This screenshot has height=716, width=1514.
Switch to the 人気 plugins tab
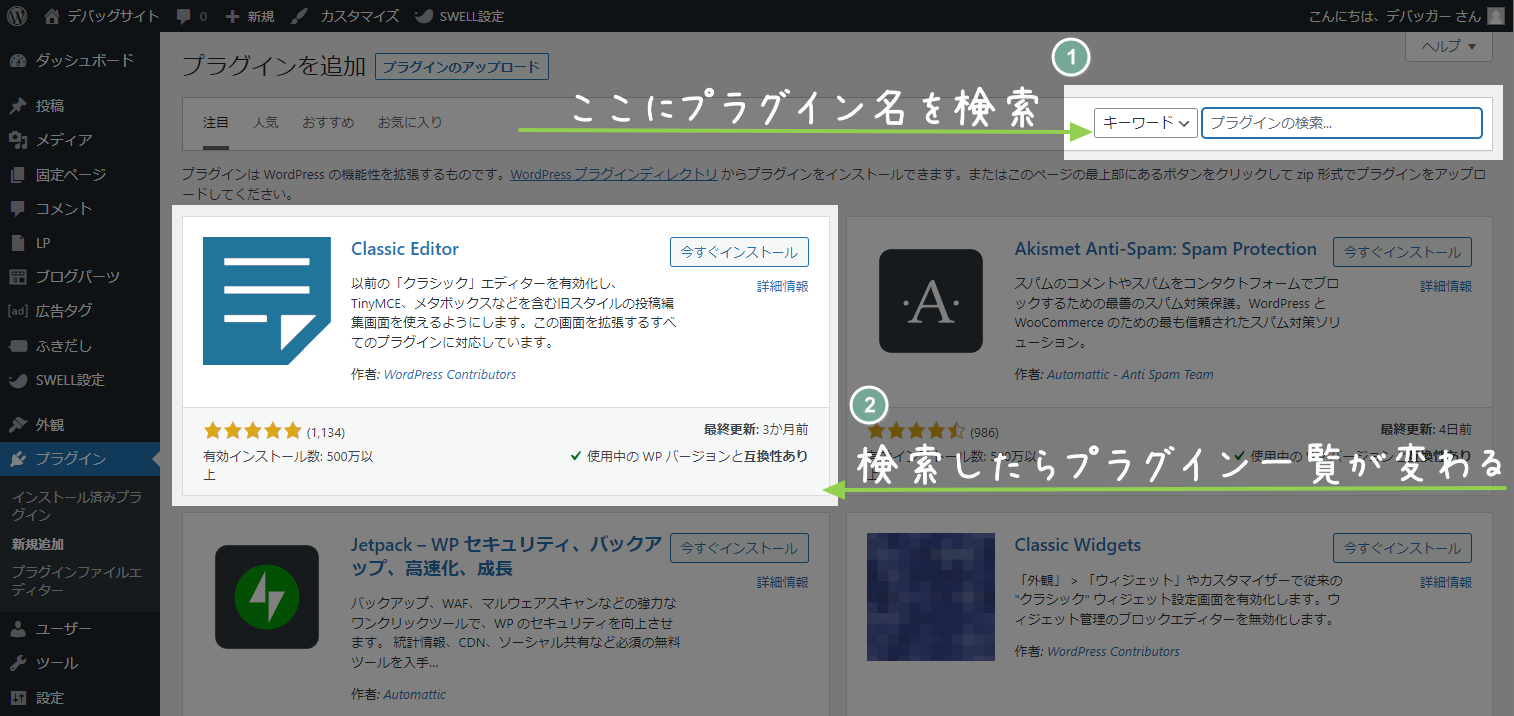[x=266, y=121]
